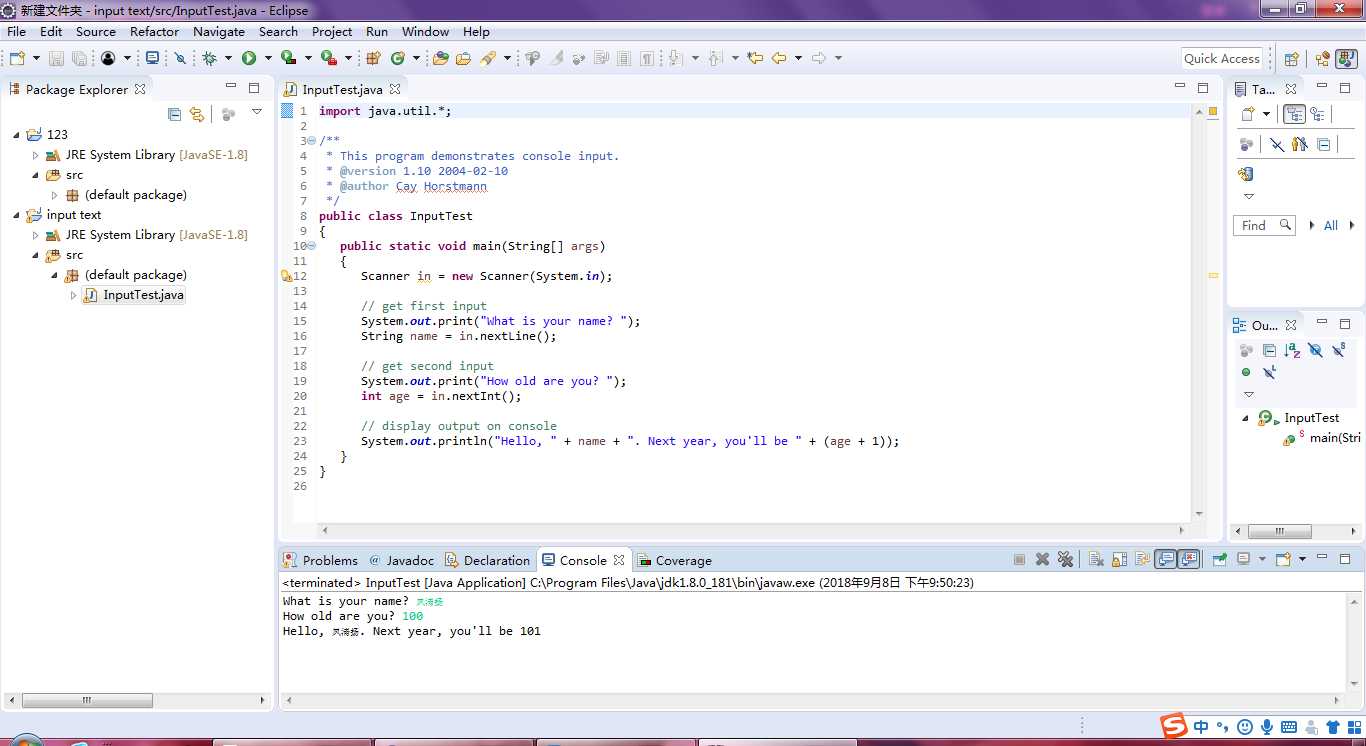This screenshot has width=1366, height=746.
Task: Click the New file toolbar icon
Action: point(17,58)
